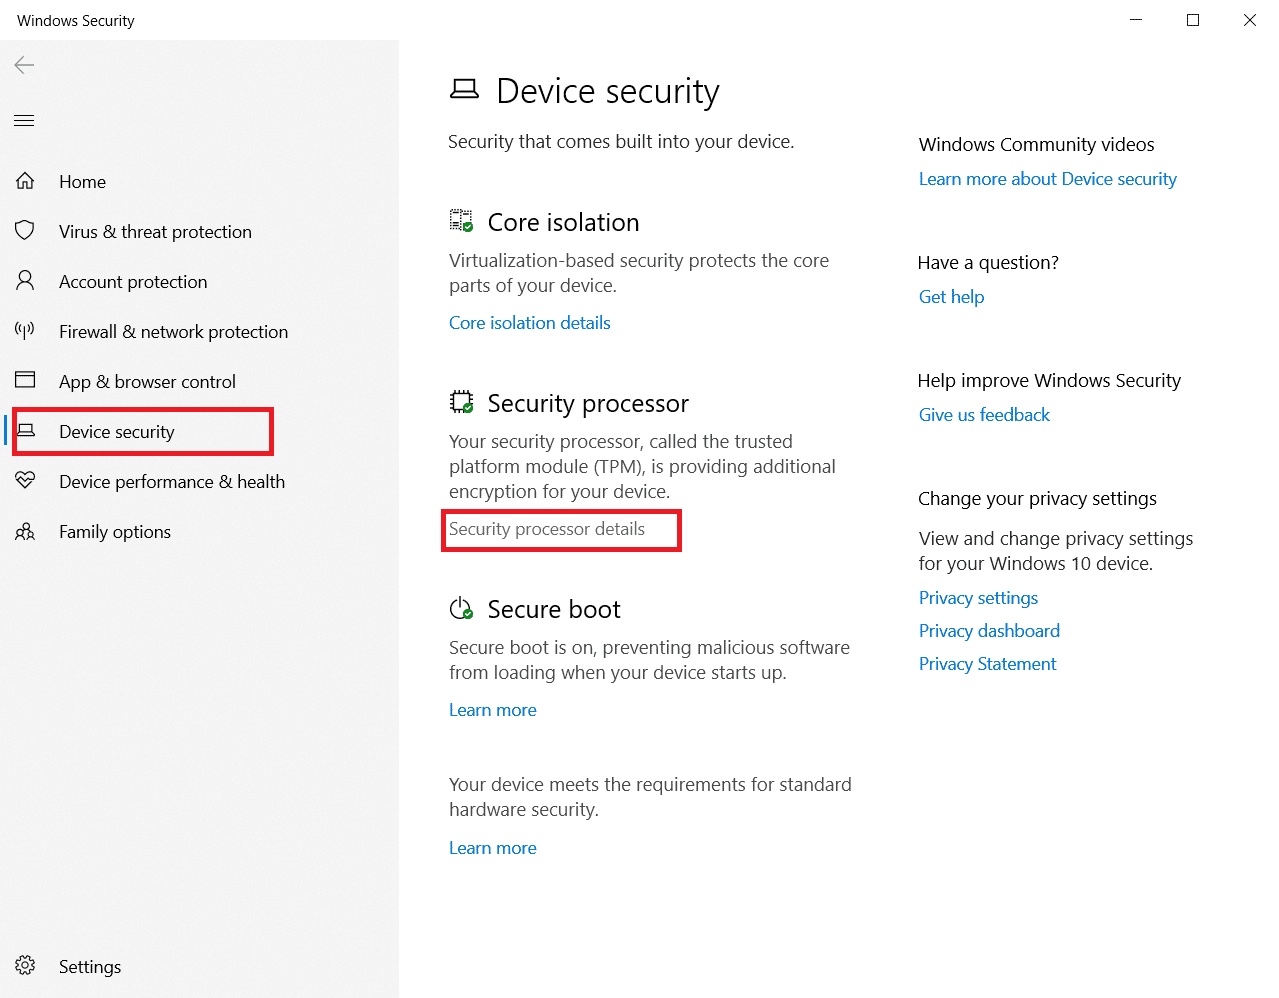
Task: Open the Settings gear icon
Action: (x=25, y=966)
